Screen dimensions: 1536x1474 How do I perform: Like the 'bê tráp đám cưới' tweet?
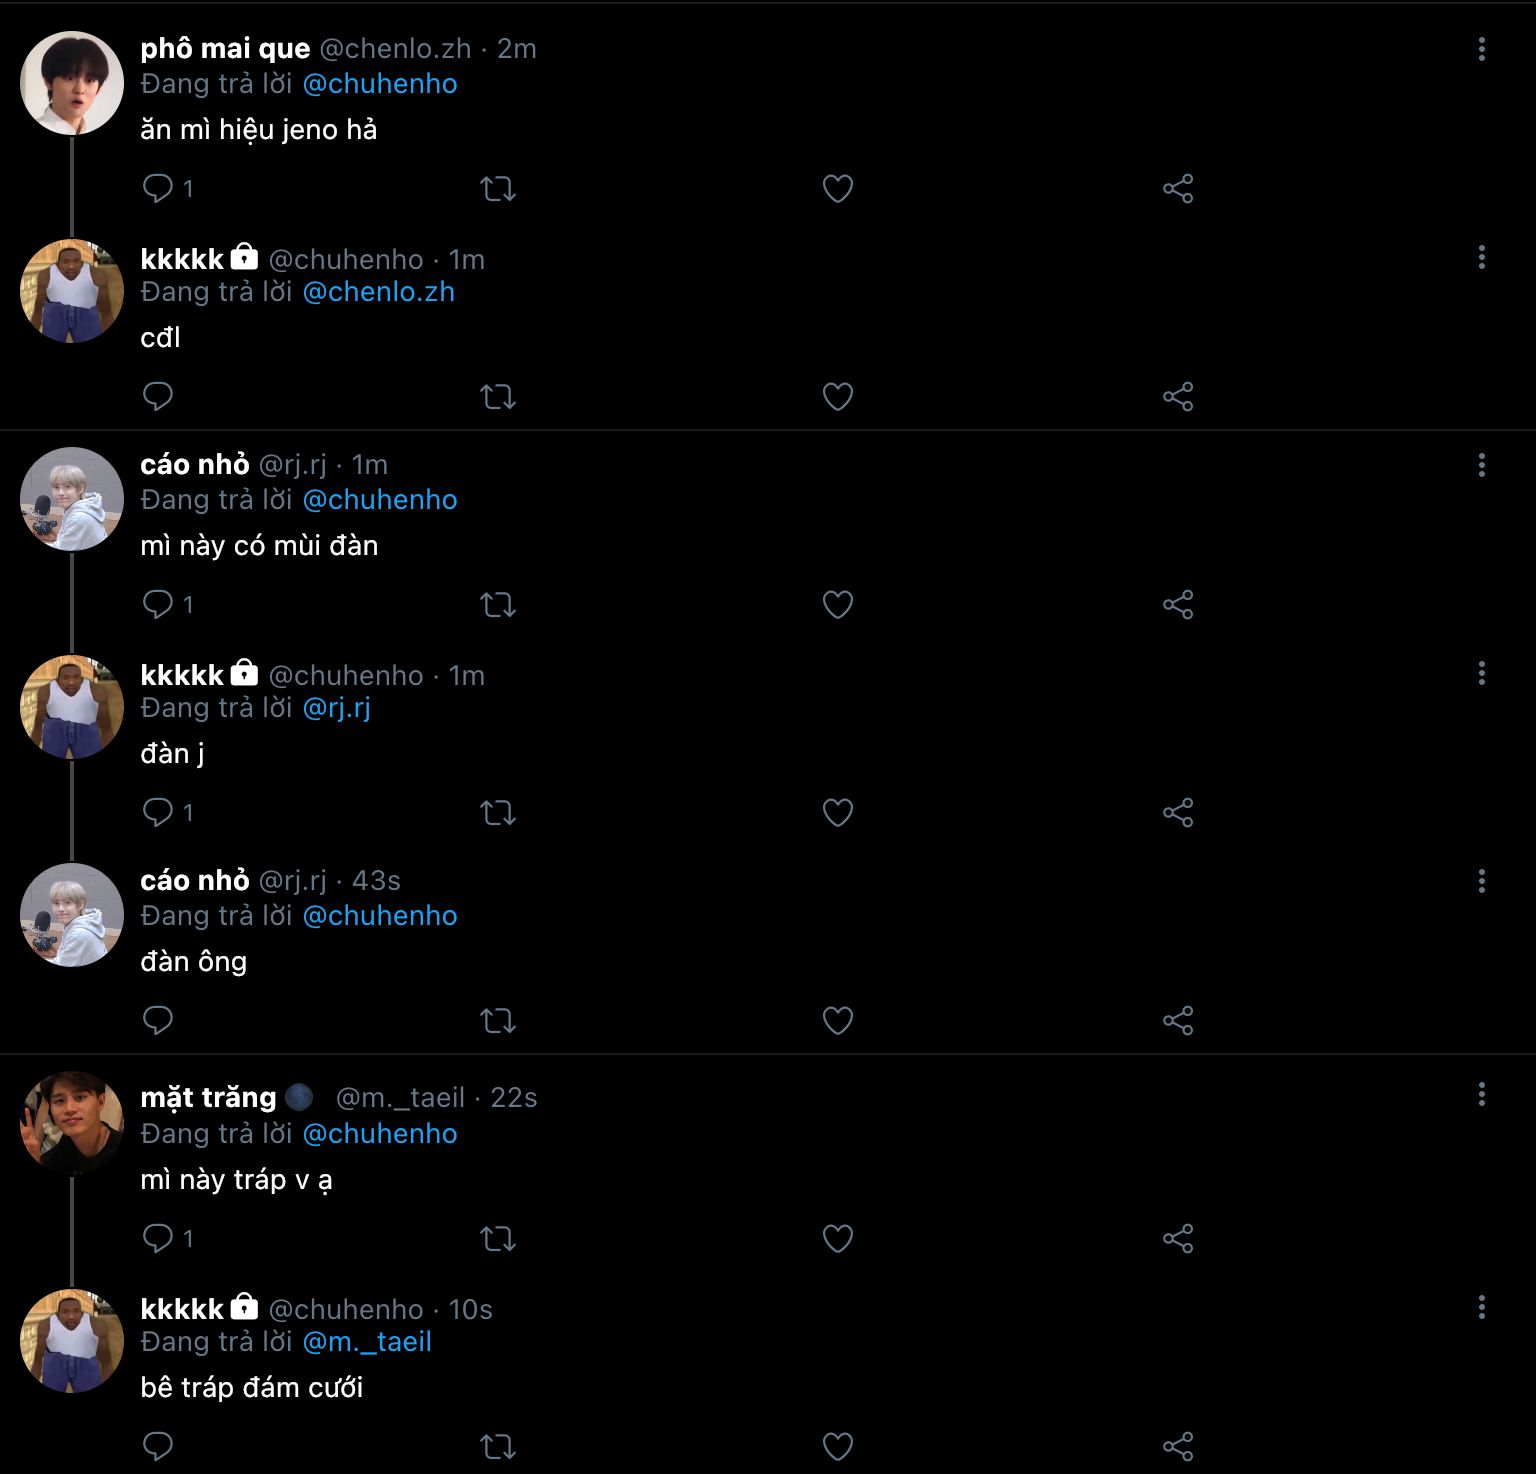pos(838,1446)
